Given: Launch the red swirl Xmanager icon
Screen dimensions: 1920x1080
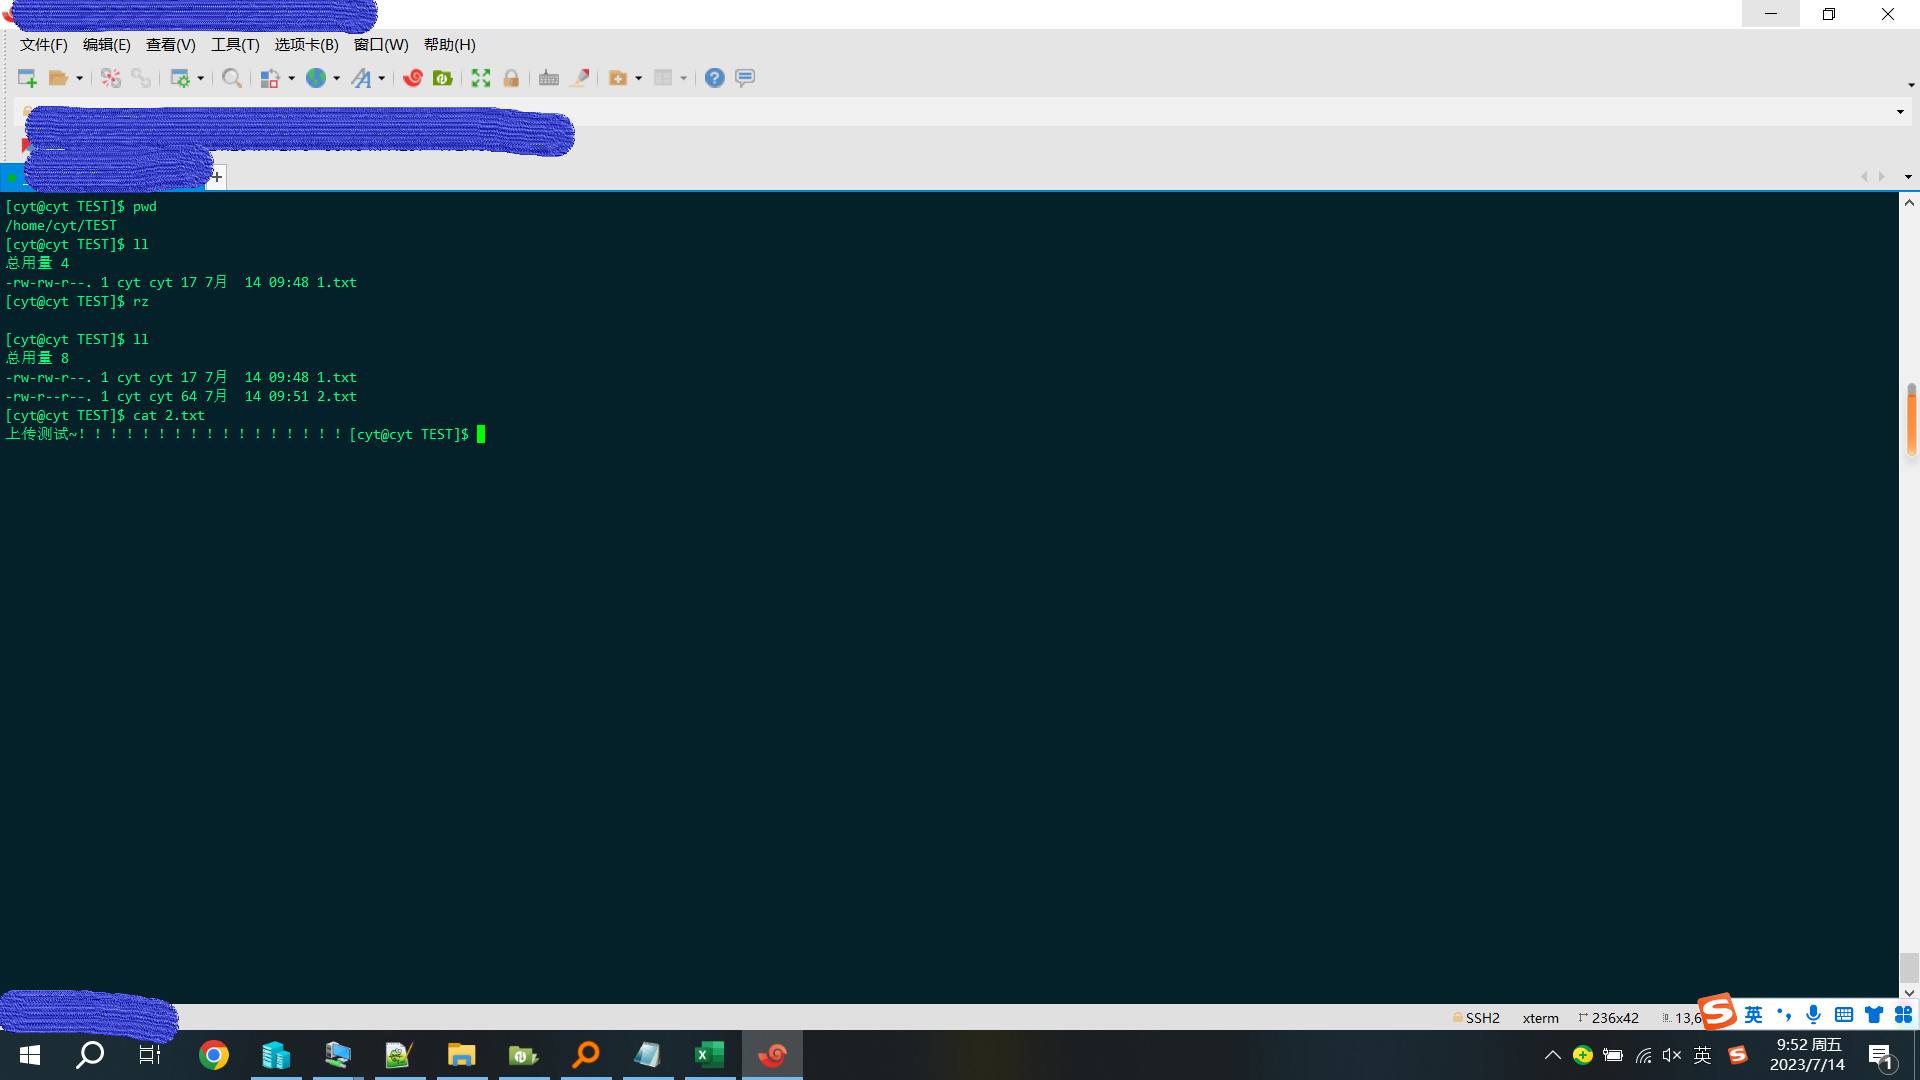Looking at the screenshot, I should coord(413,78).
